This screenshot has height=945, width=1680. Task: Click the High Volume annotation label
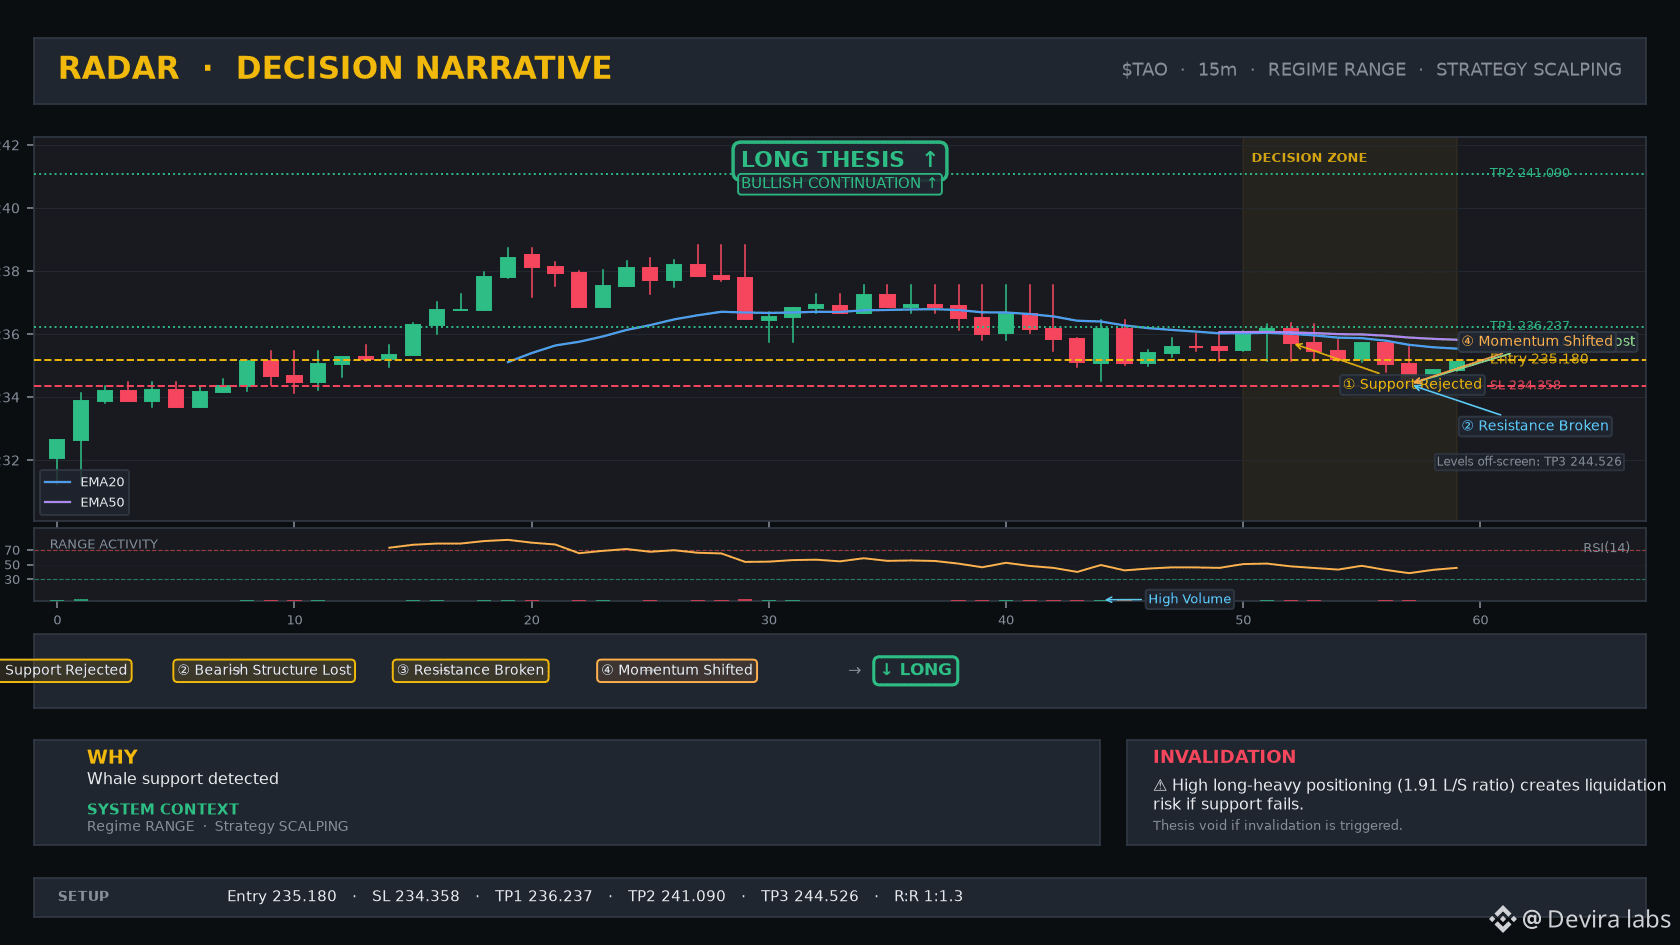click(1189, 599)
